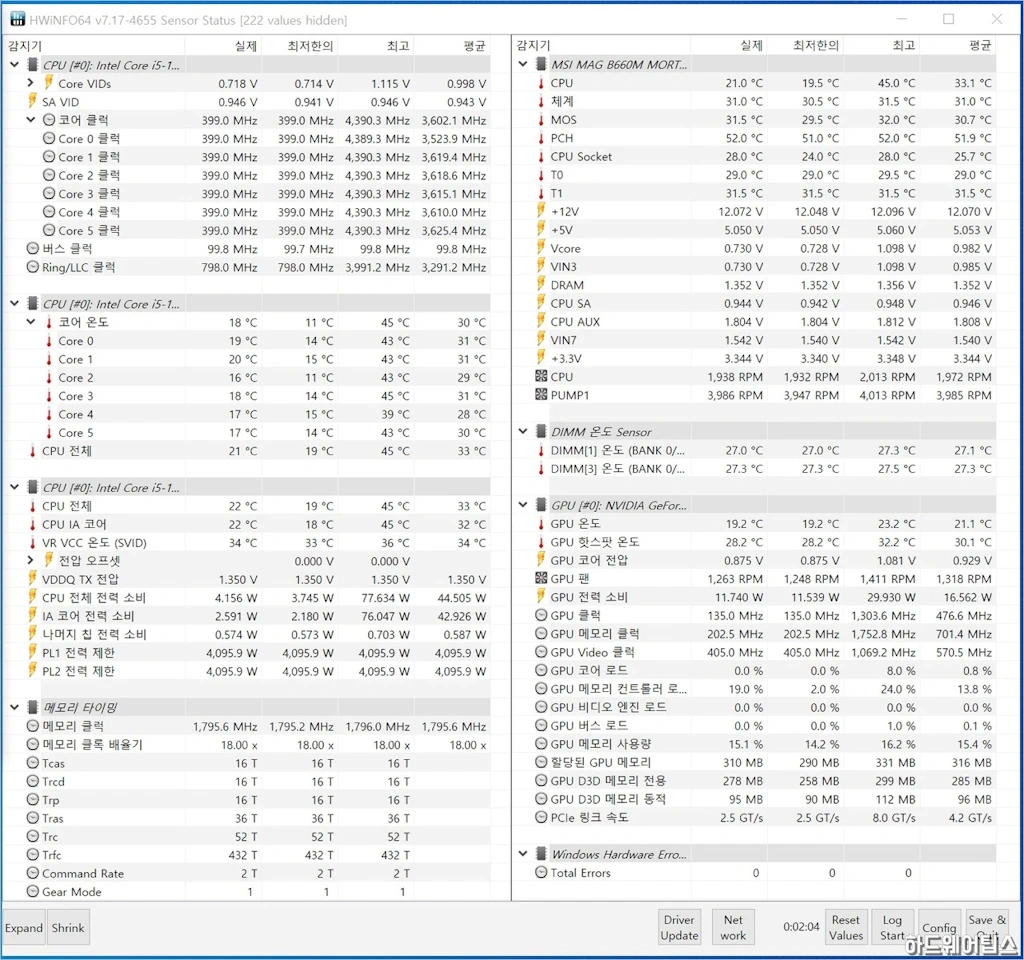Viewport: 1024px width, 960px height.
Task: Click the icon next to Gear Mode
Action: tap(33, 891)
